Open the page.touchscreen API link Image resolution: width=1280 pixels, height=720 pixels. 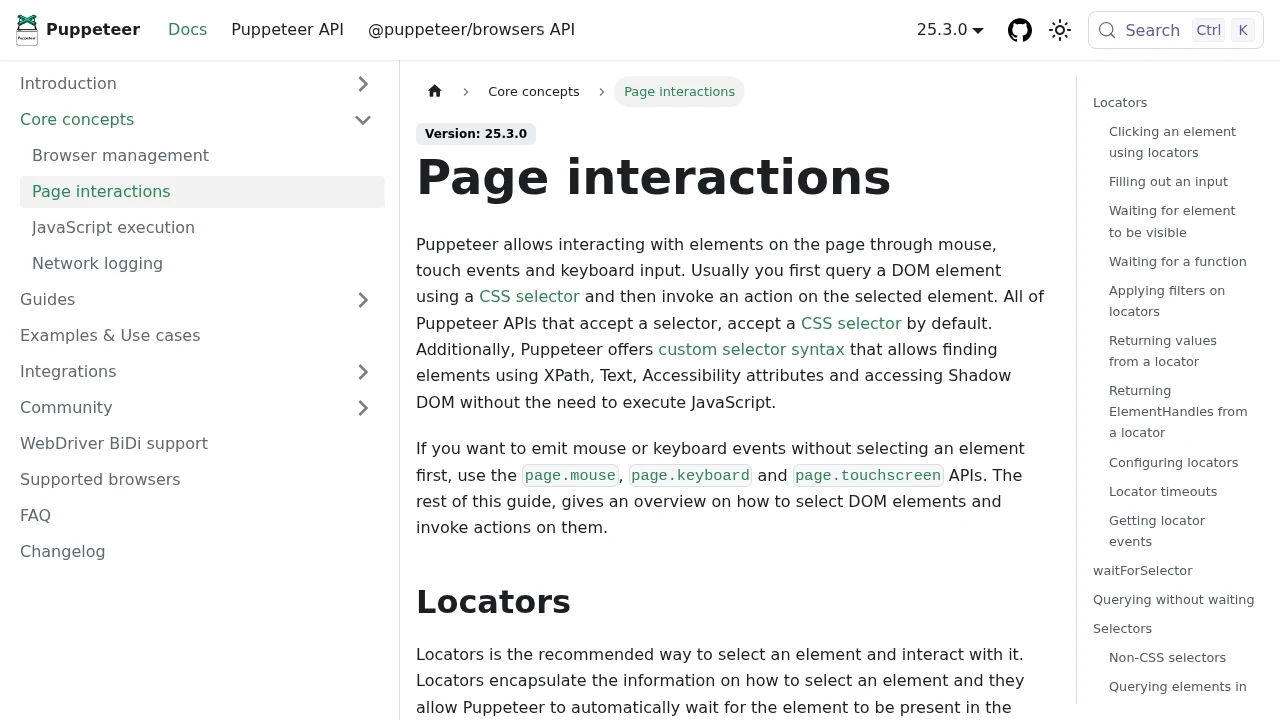[868, 476]
